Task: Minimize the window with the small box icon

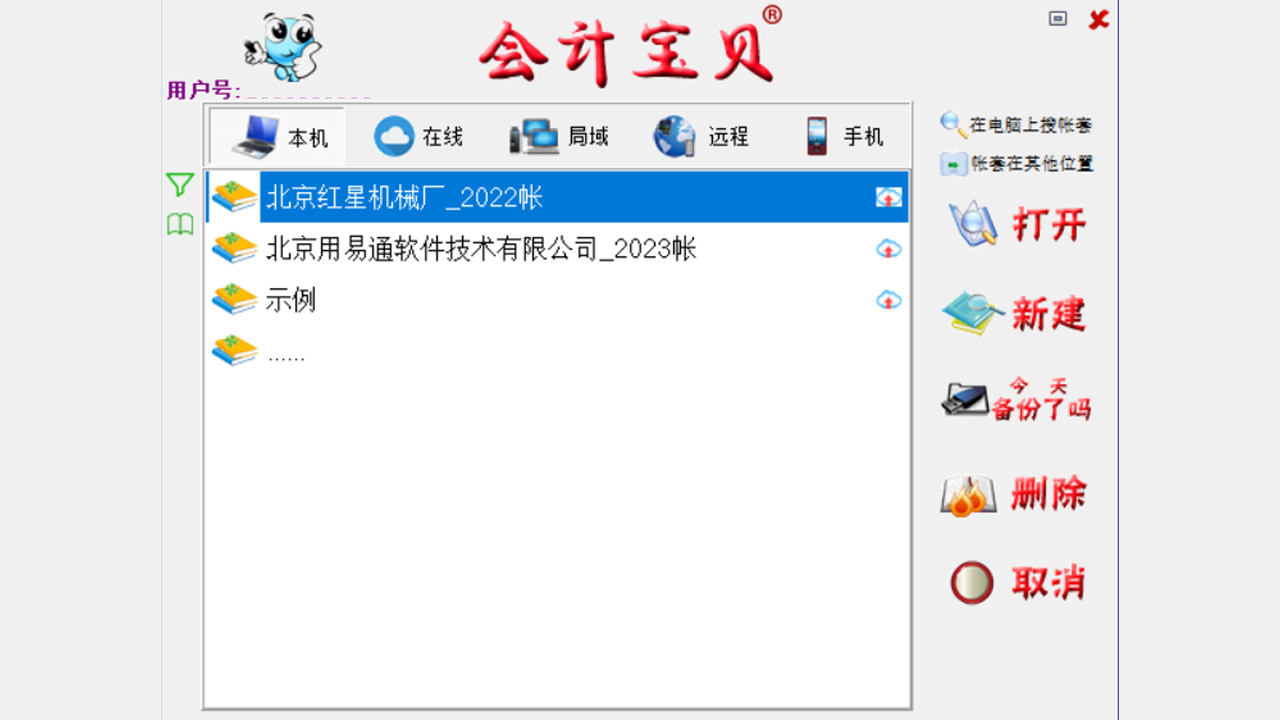Action: coord(1058,18)
